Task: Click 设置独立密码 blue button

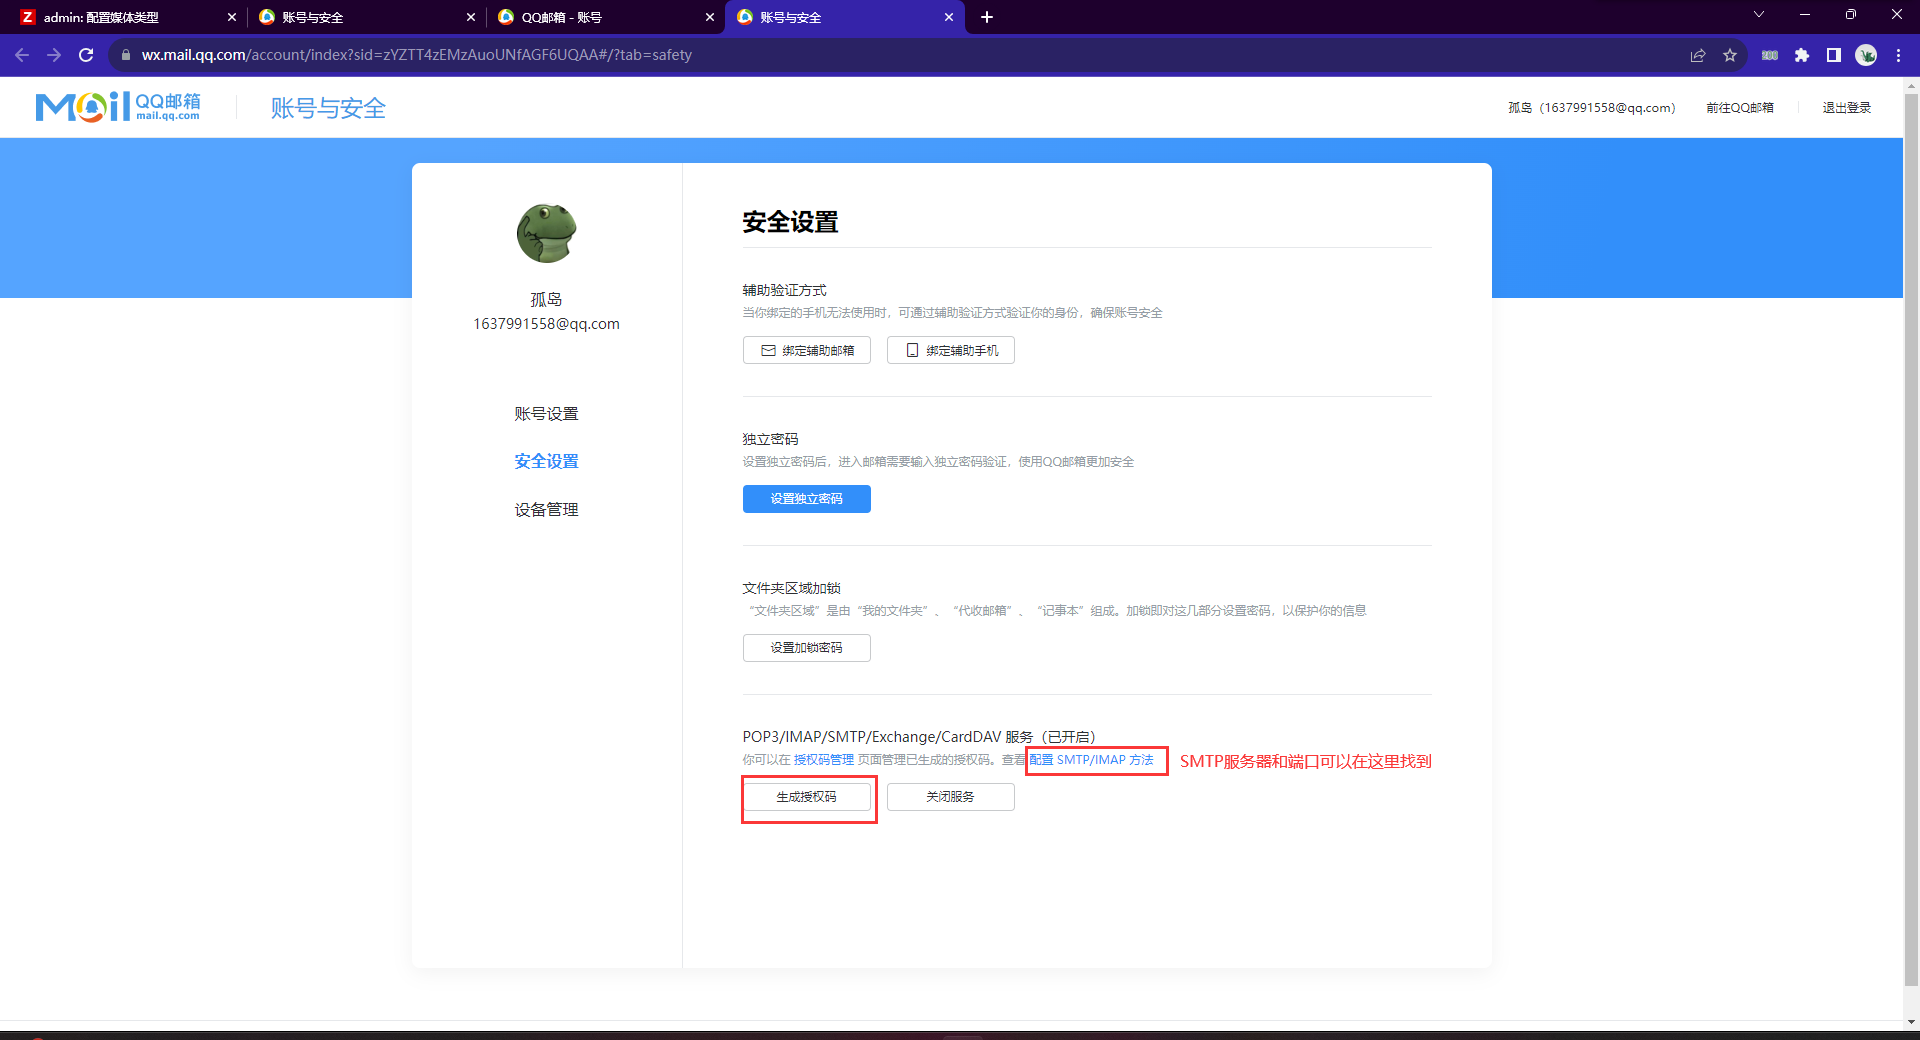Action: click(807, 499)
